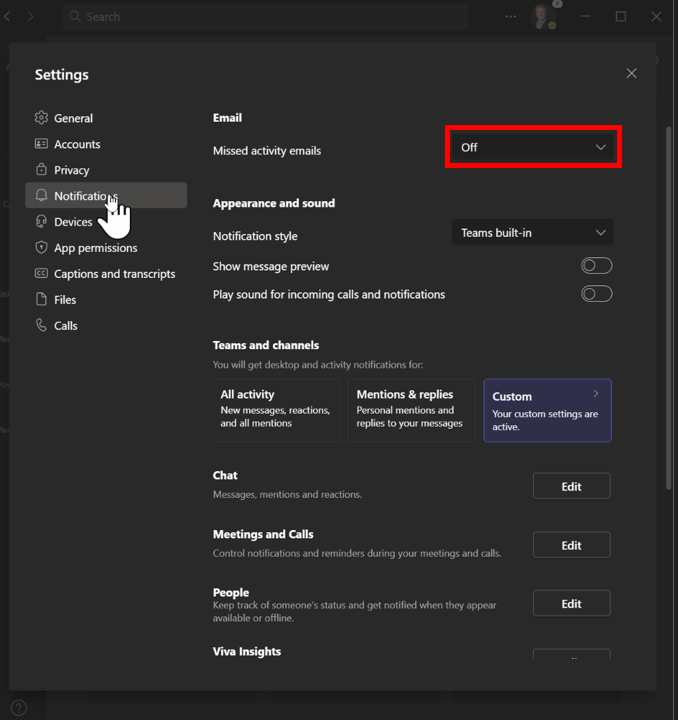Open the Help question mark icon
This screenshot has height=720, width=678.
(19, 708)
